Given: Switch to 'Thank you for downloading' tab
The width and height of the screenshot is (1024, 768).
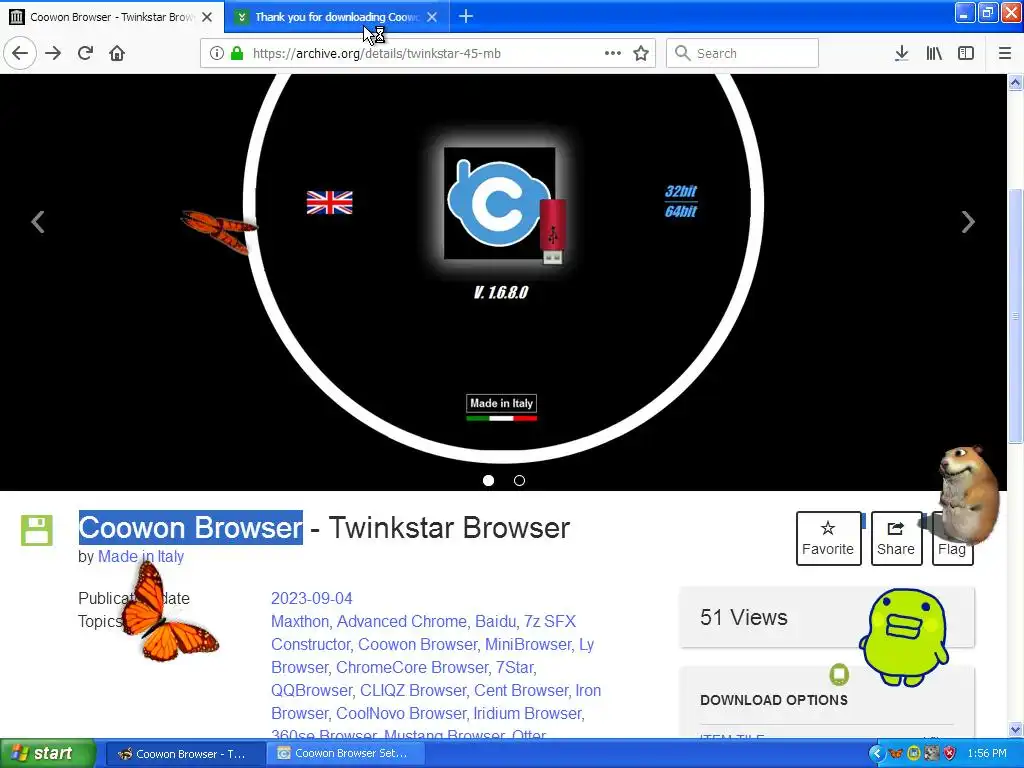Looking at the screenshot, I should [336, 17].
